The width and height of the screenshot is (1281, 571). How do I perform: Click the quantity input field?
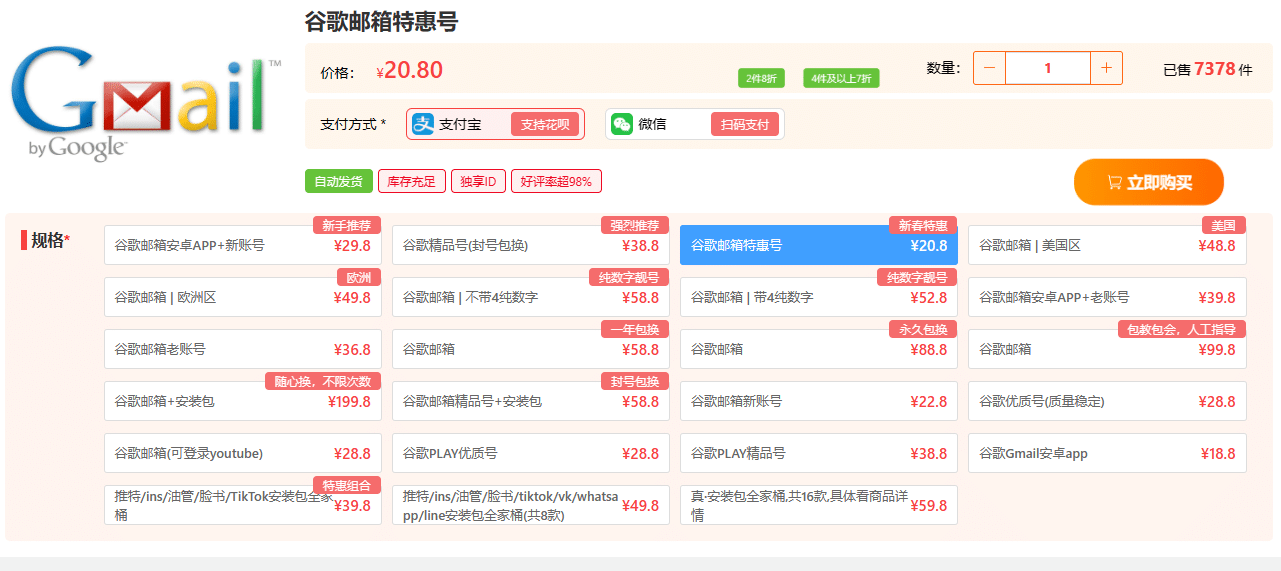point(1048,68)
